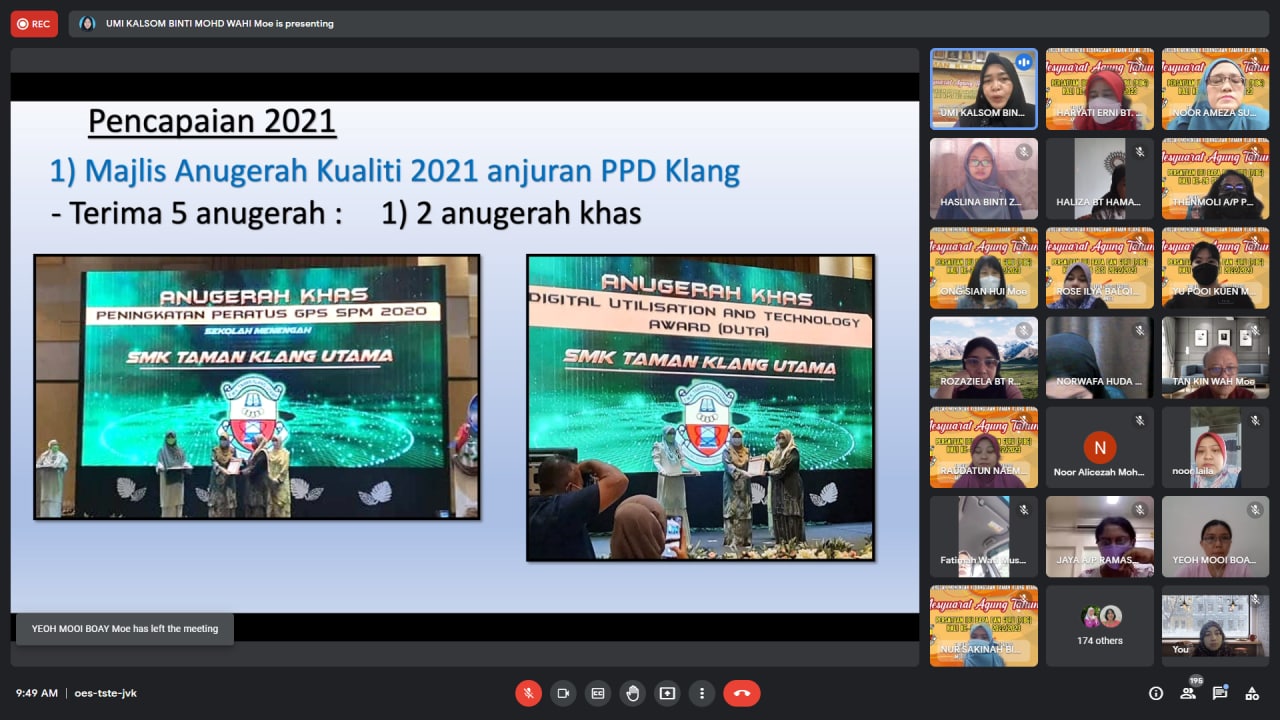This screenshot has height=720, width=1280.
Task: Open the three-dot more options menu
Action: coord(702,693)
